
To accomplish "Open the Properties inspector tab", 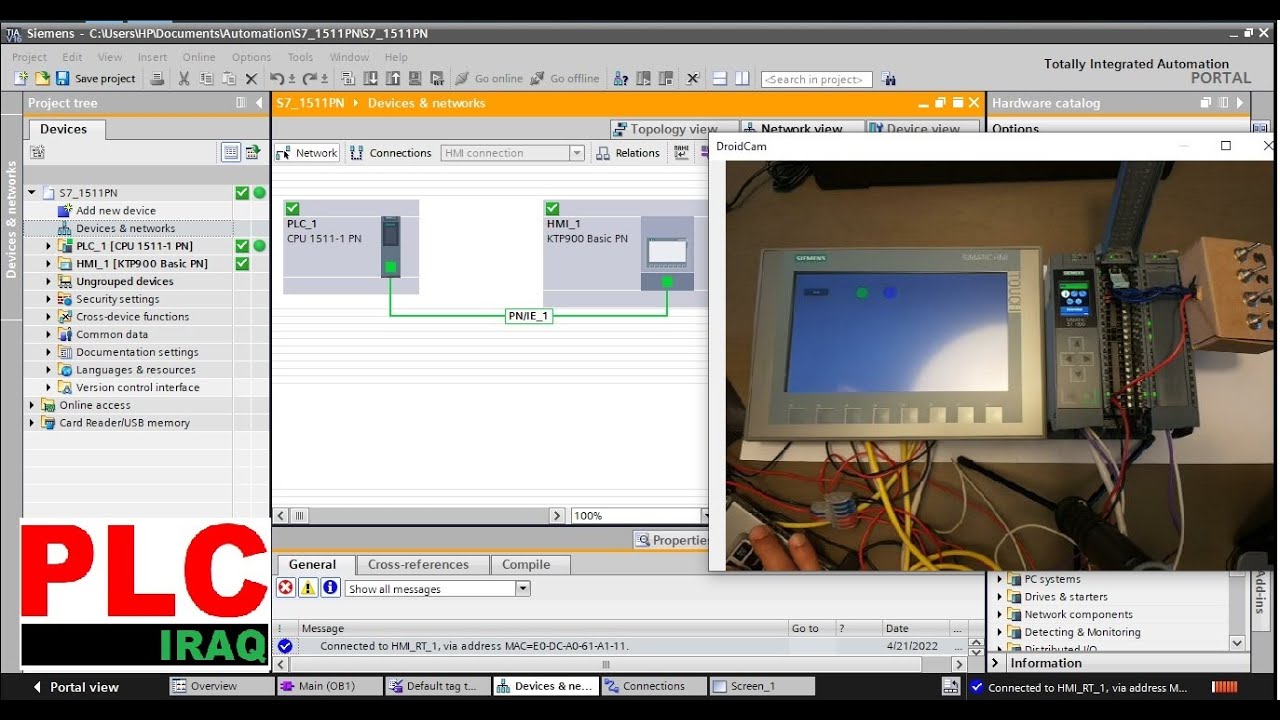I will pyautogui.click(x=671, y=540).
